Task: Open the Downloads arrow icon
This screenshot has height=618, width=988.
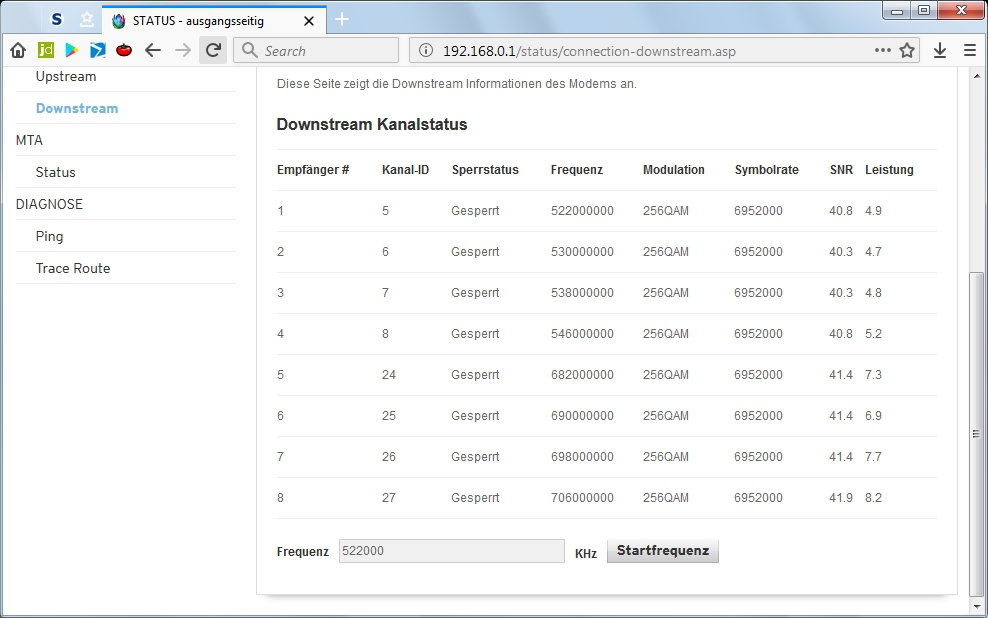Action: coord(940,50)
